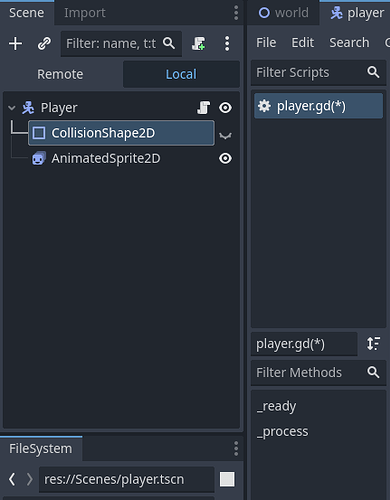
Task: Select player.gd(*) in the scripts list
Action: click(318, 106)
